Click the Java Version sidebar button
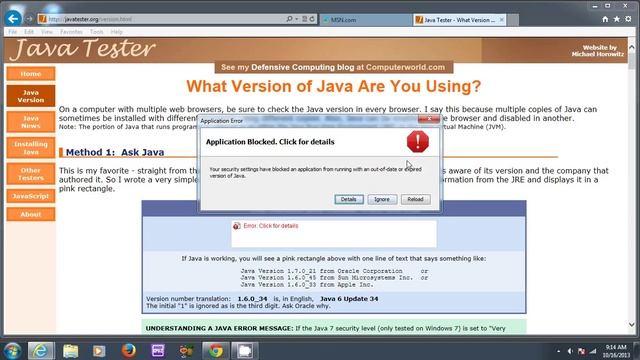640x360 pixels. [31, 96]
